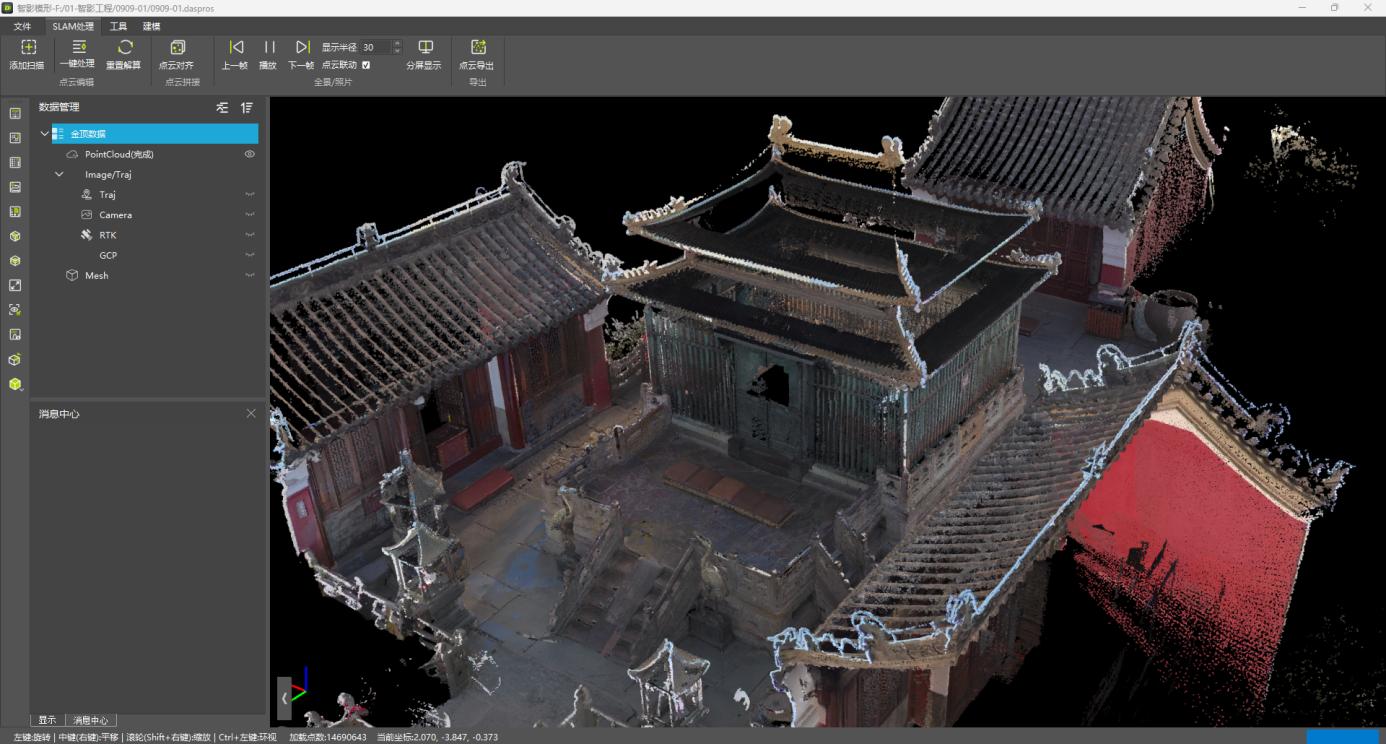Image resolution: width=1386 pixels, height=744 pixels.
Task: Open the 文件 menu
Action: coord(22,26)
